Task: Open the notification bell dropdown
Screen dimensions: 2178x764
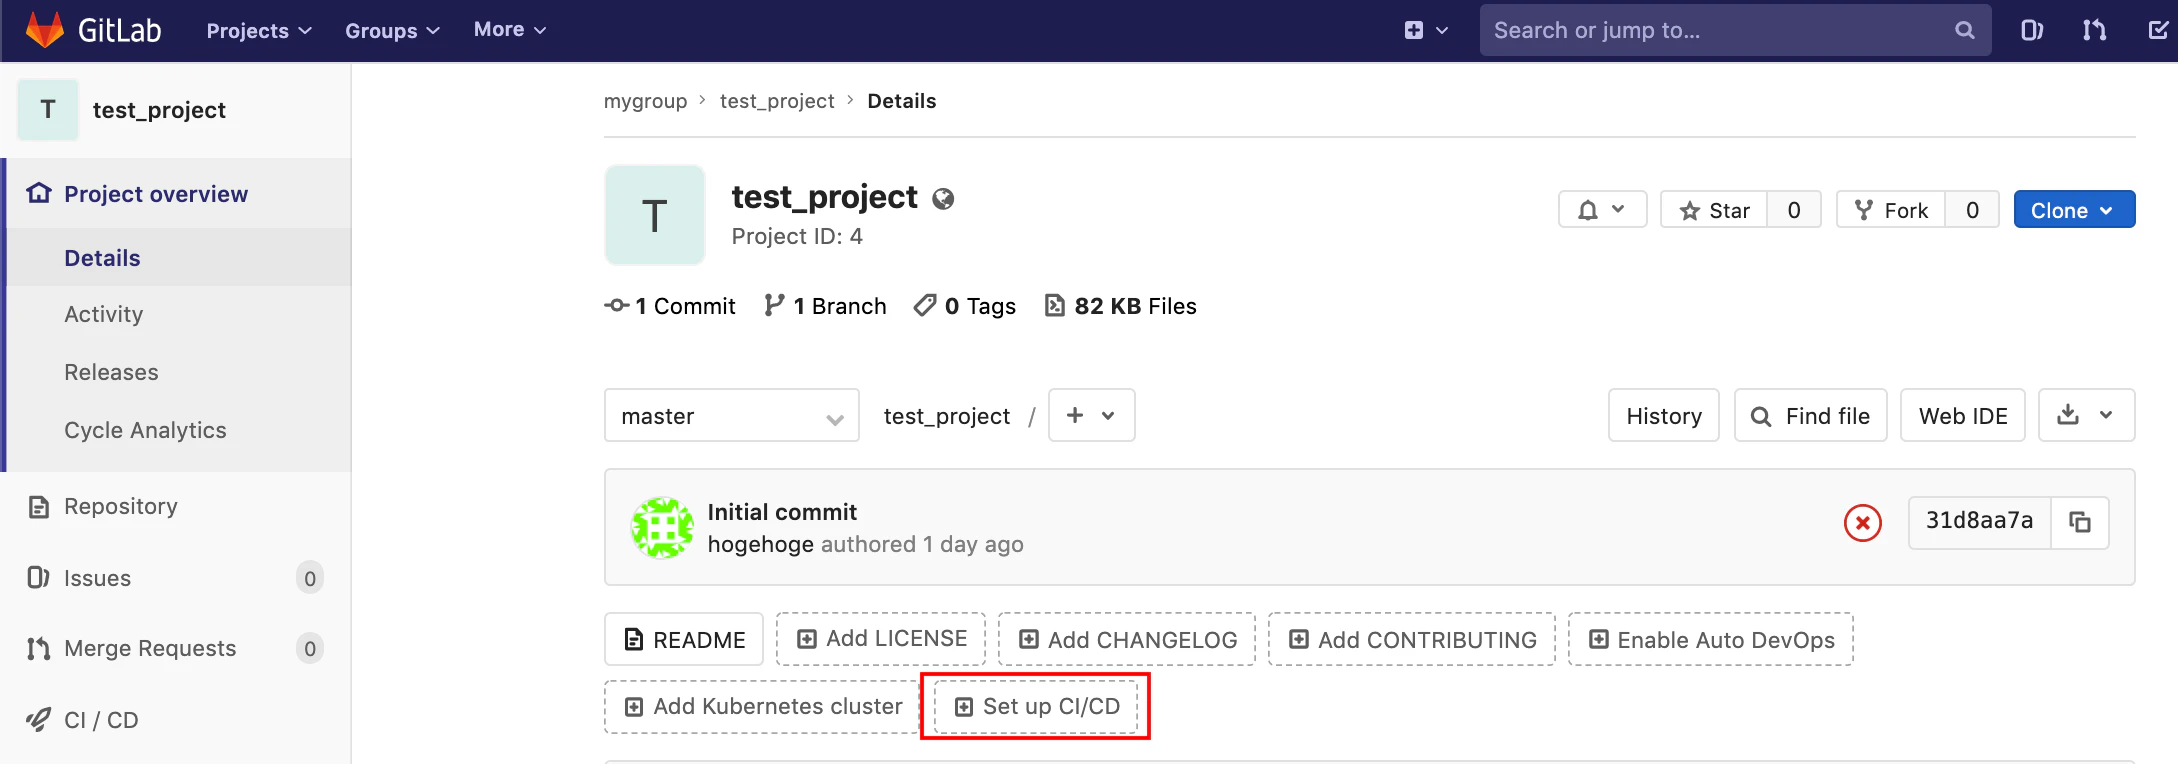Action: [1602, 210]
